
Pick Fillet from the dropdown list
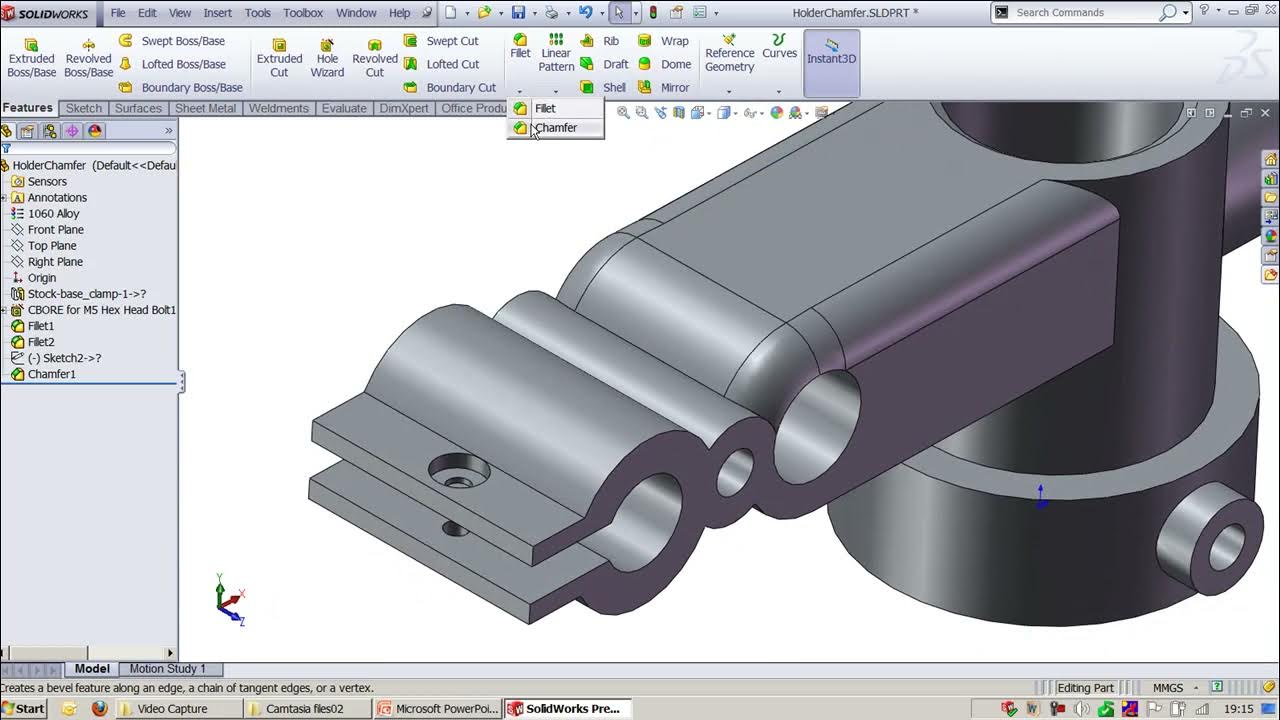[x=555, y=108]
